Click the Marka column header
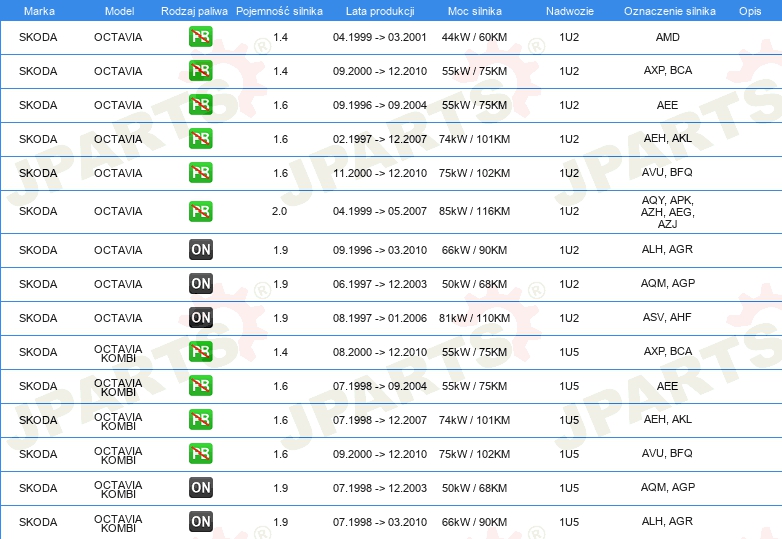Image resolution: width=782 pixels, height=539 pixels. click(39, 11)
